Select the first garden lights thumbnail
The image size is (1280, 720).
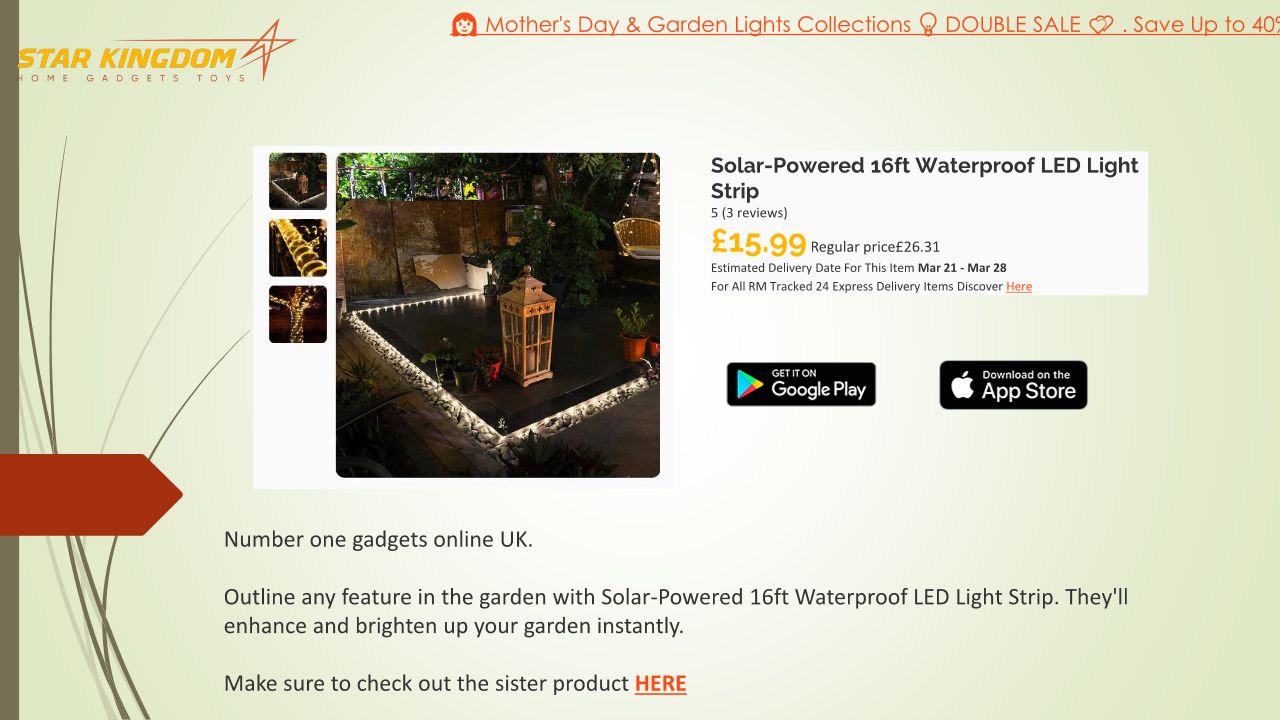click(x=298, y=181)
